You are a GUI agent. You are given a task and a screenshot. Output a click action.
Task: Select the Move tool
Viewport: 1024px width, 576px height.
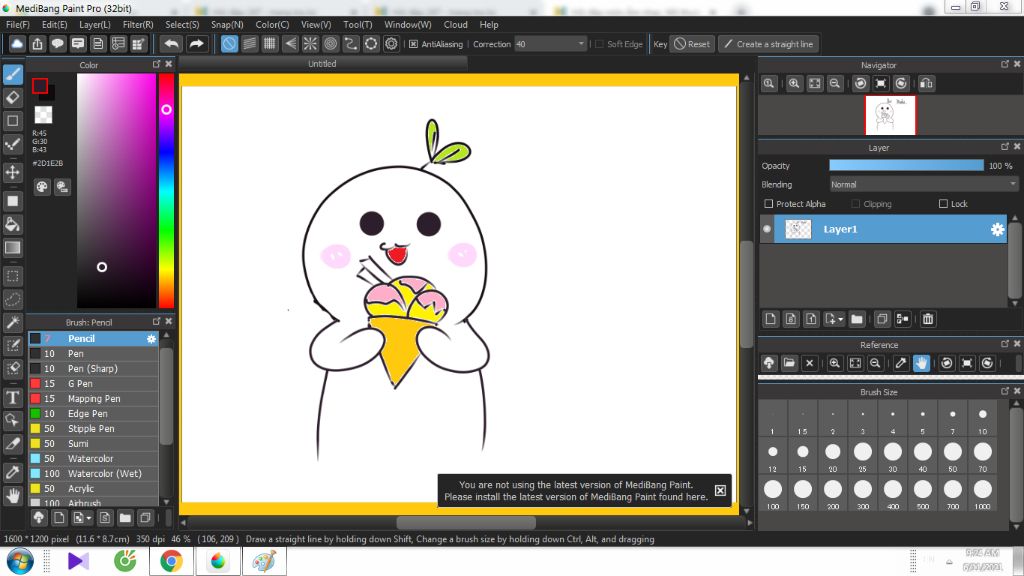pyautogui.click(x=13, y=172)
